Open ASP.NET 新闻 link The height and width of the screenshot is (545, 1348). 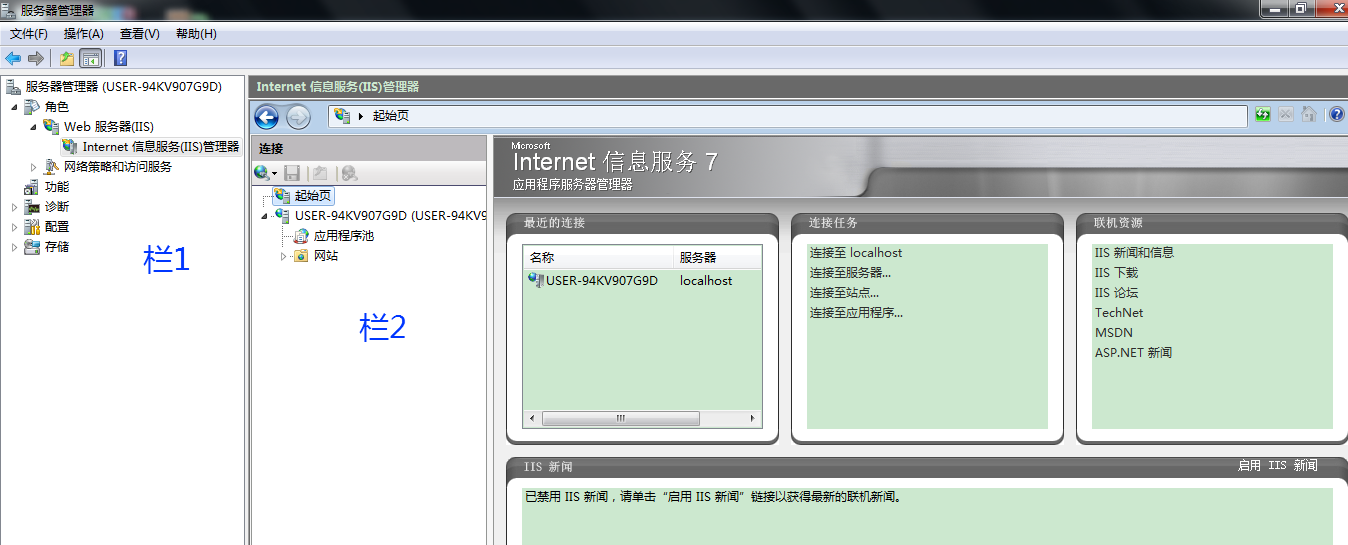1133,353
